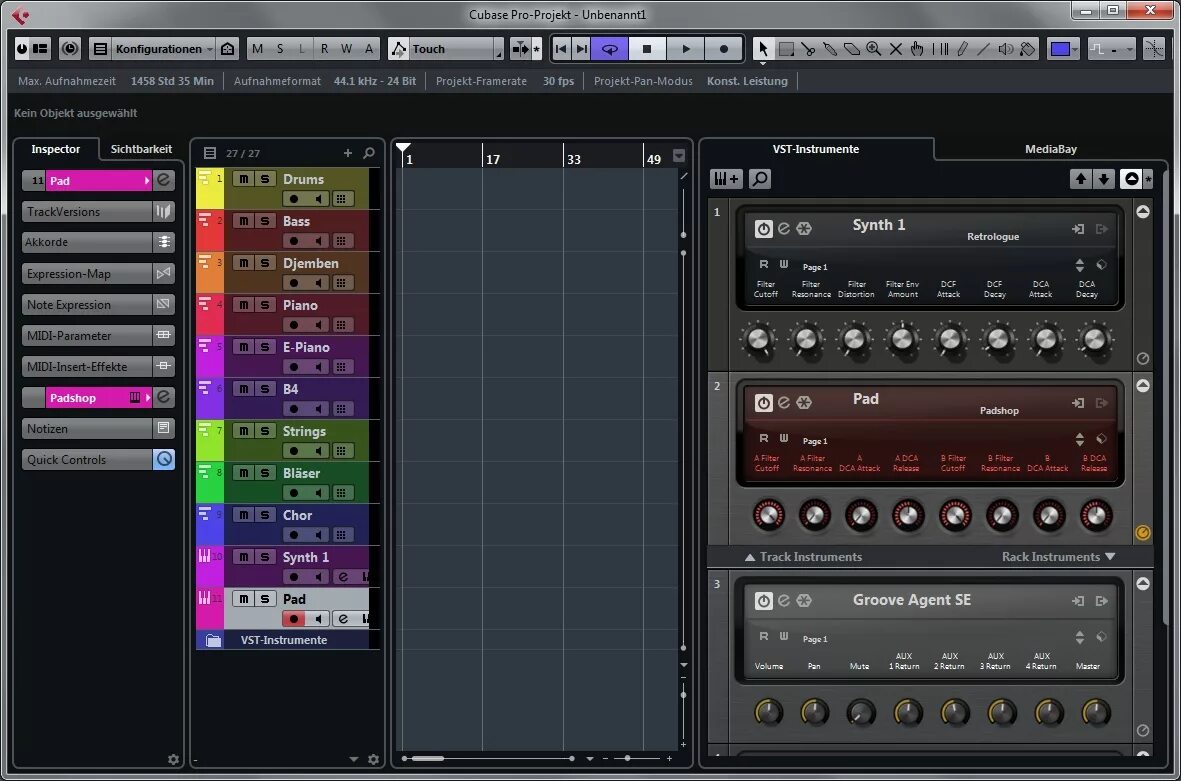Open edit instrument for Pad Padshop
1181x781 pixels.
click(784, 402)
